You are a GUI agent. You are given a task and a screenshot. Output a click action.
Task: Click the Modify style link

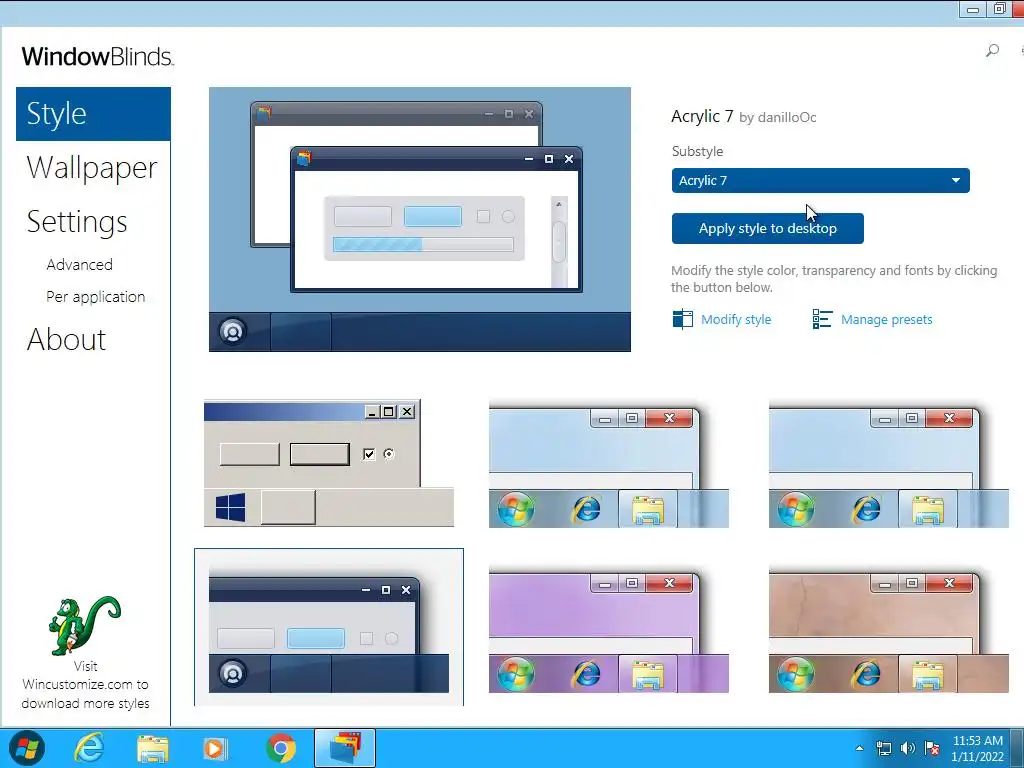pos(736,319)
